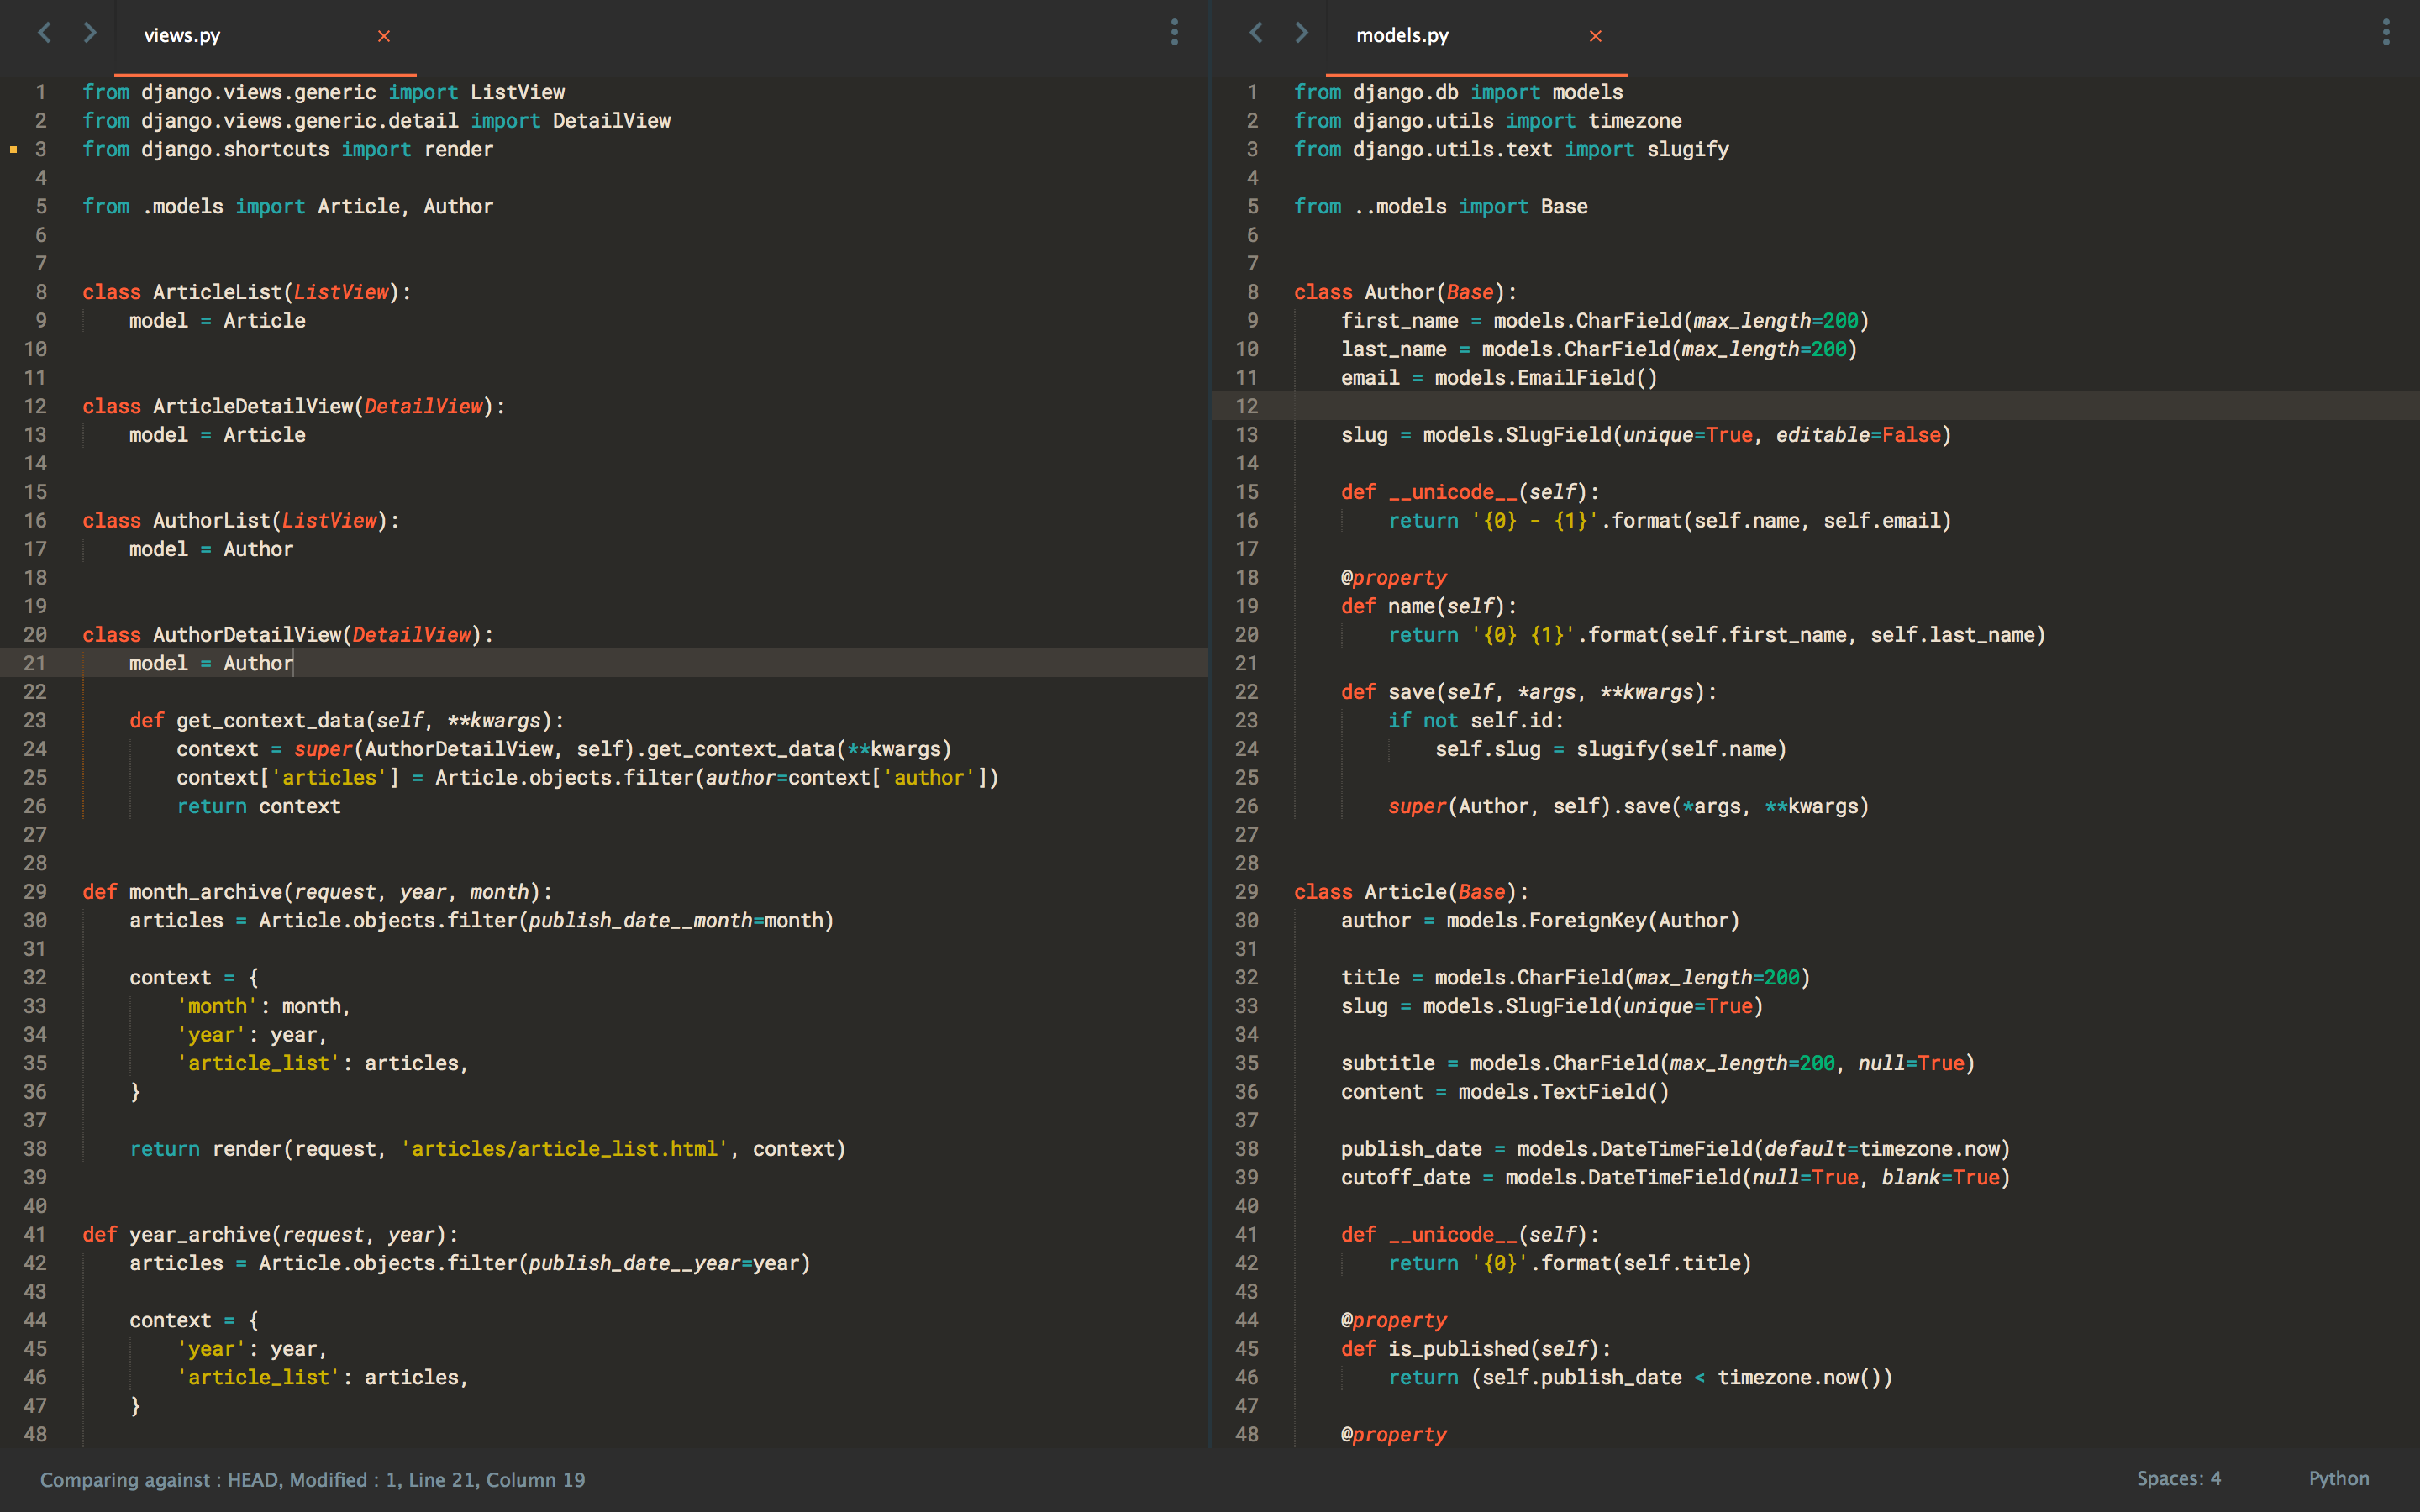The width and height of the screenshot is (2420, 1512).
Task: Click line number 21 in the views.py gutter
Action: point(35,663)
